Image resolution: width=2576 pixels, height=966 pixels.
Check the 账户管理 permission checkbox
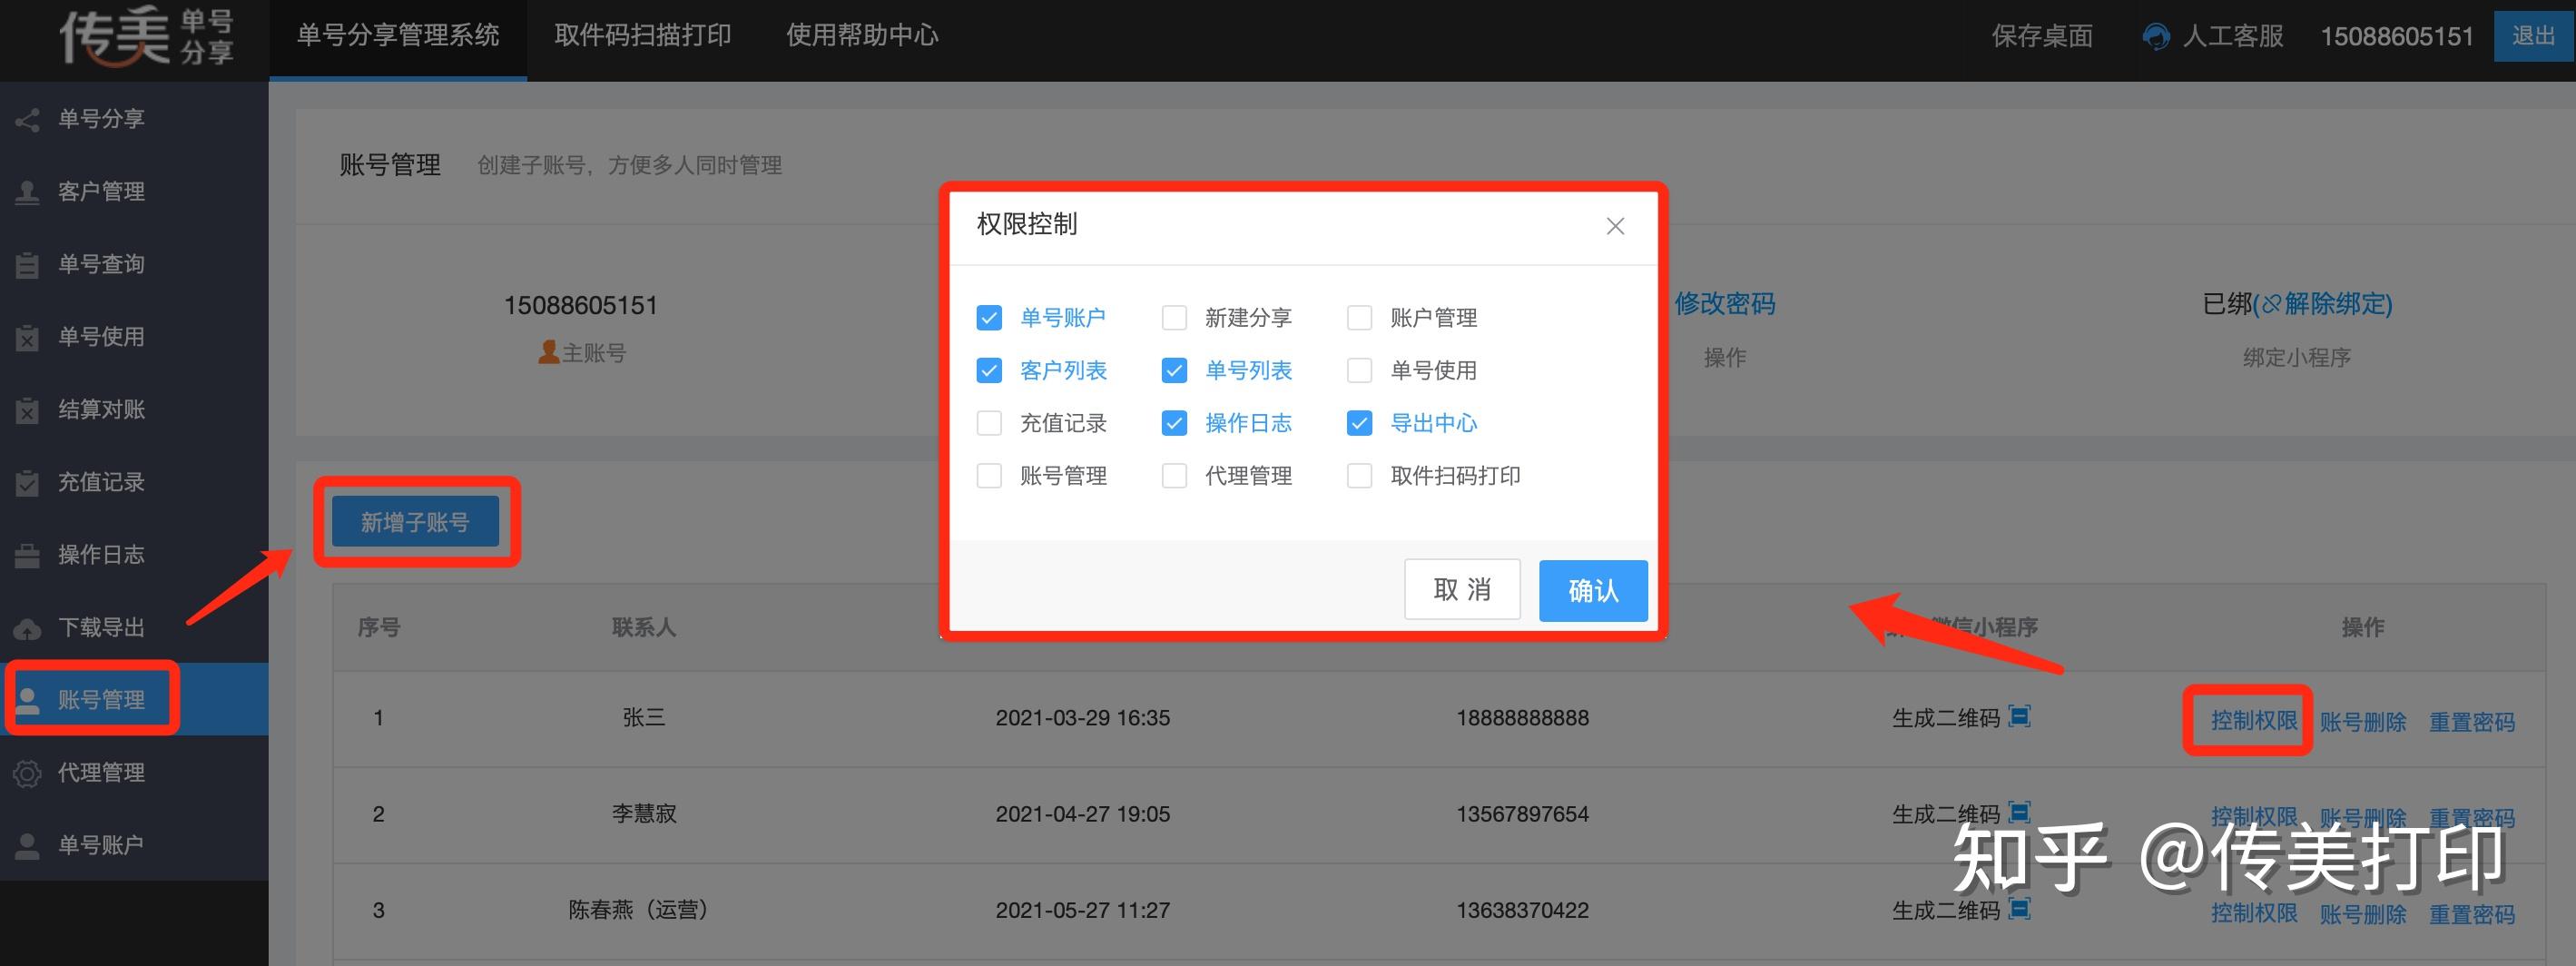tap(1359, 318)
